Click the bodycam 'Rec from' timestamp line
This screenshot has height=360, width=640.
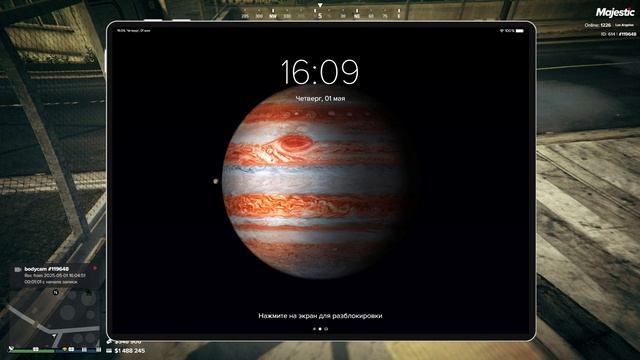click(x=55, y=276)
